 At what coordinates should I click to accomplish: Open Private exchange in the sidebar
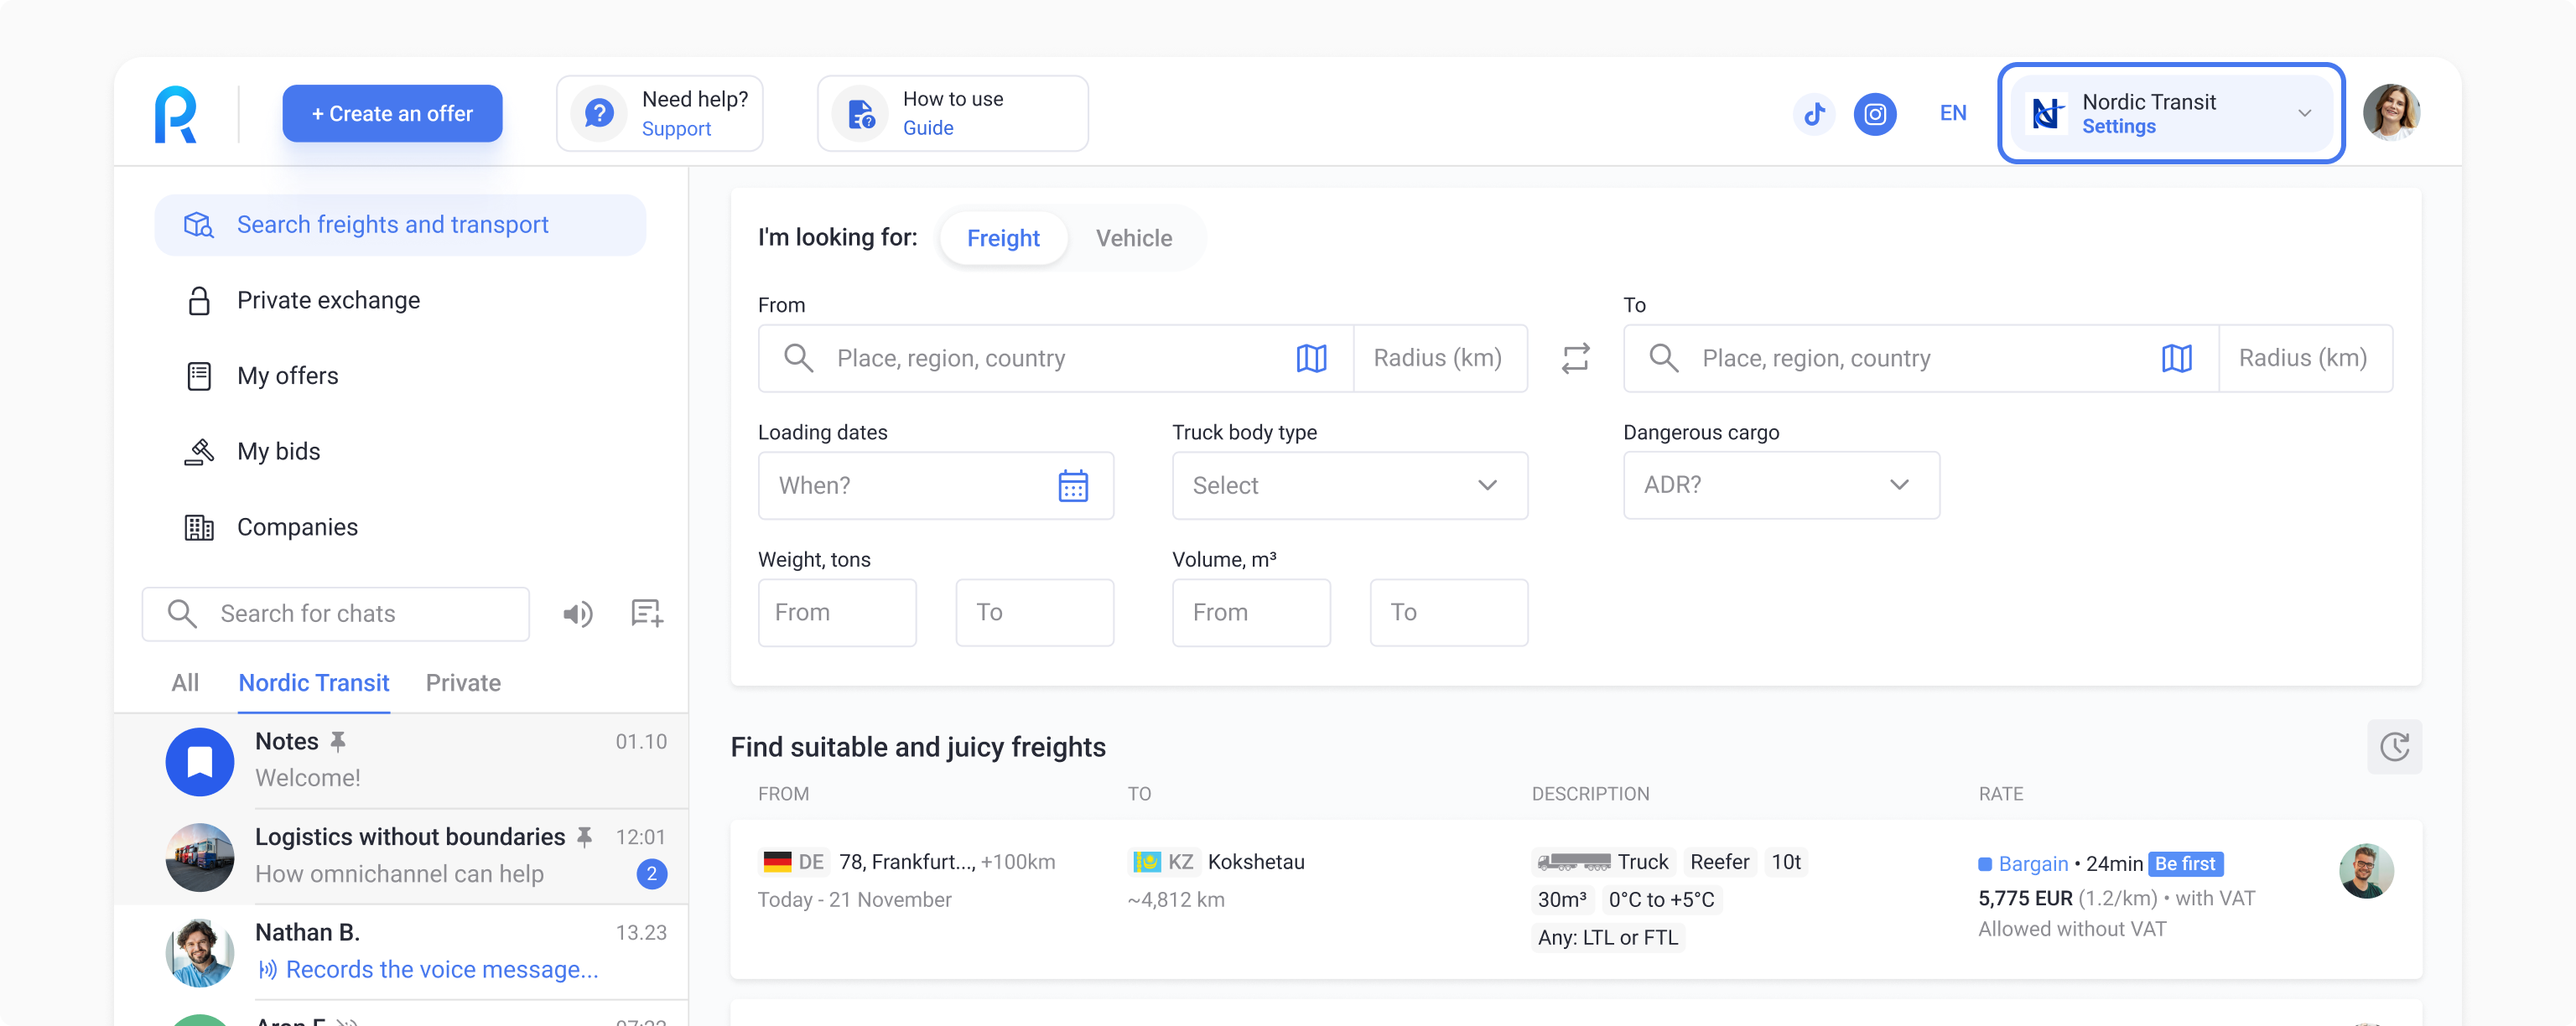tap(328, 300)
